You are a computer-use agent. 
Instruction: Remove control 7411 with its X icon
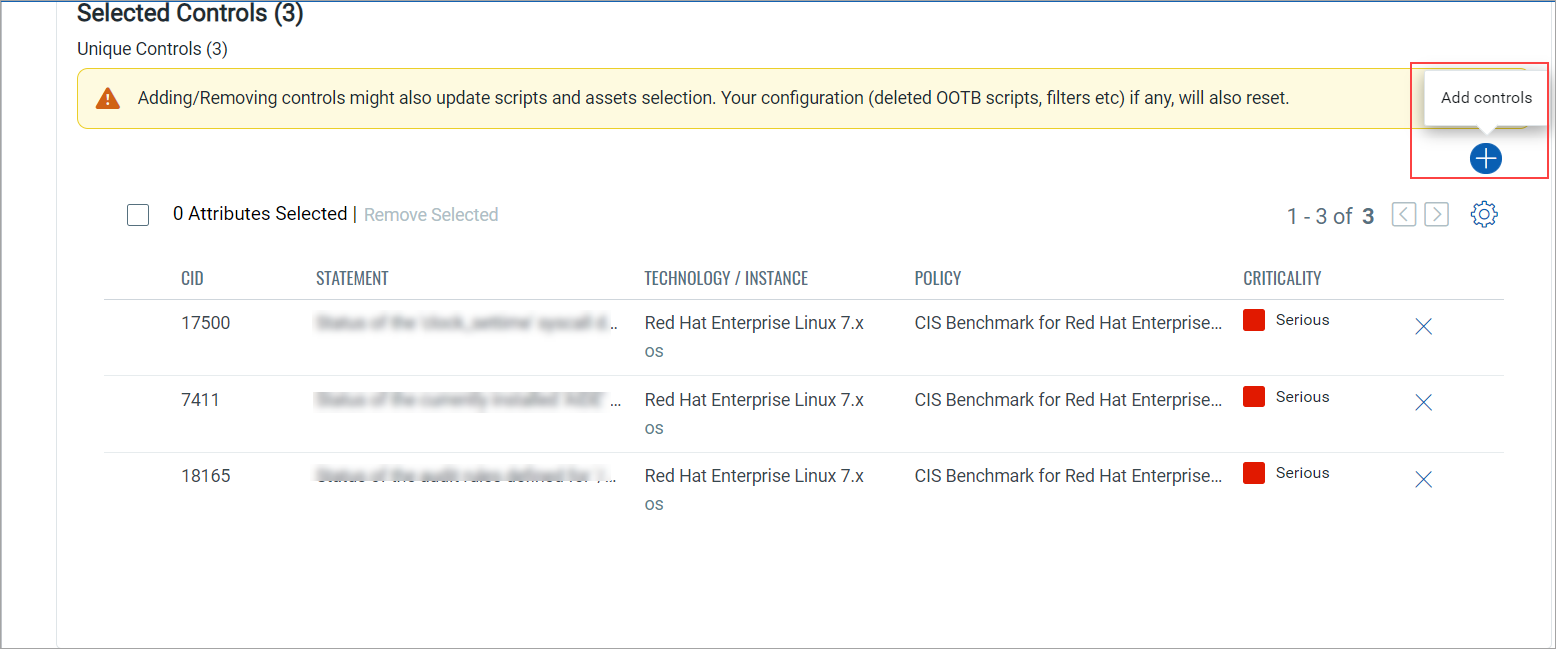(1424, 402)
